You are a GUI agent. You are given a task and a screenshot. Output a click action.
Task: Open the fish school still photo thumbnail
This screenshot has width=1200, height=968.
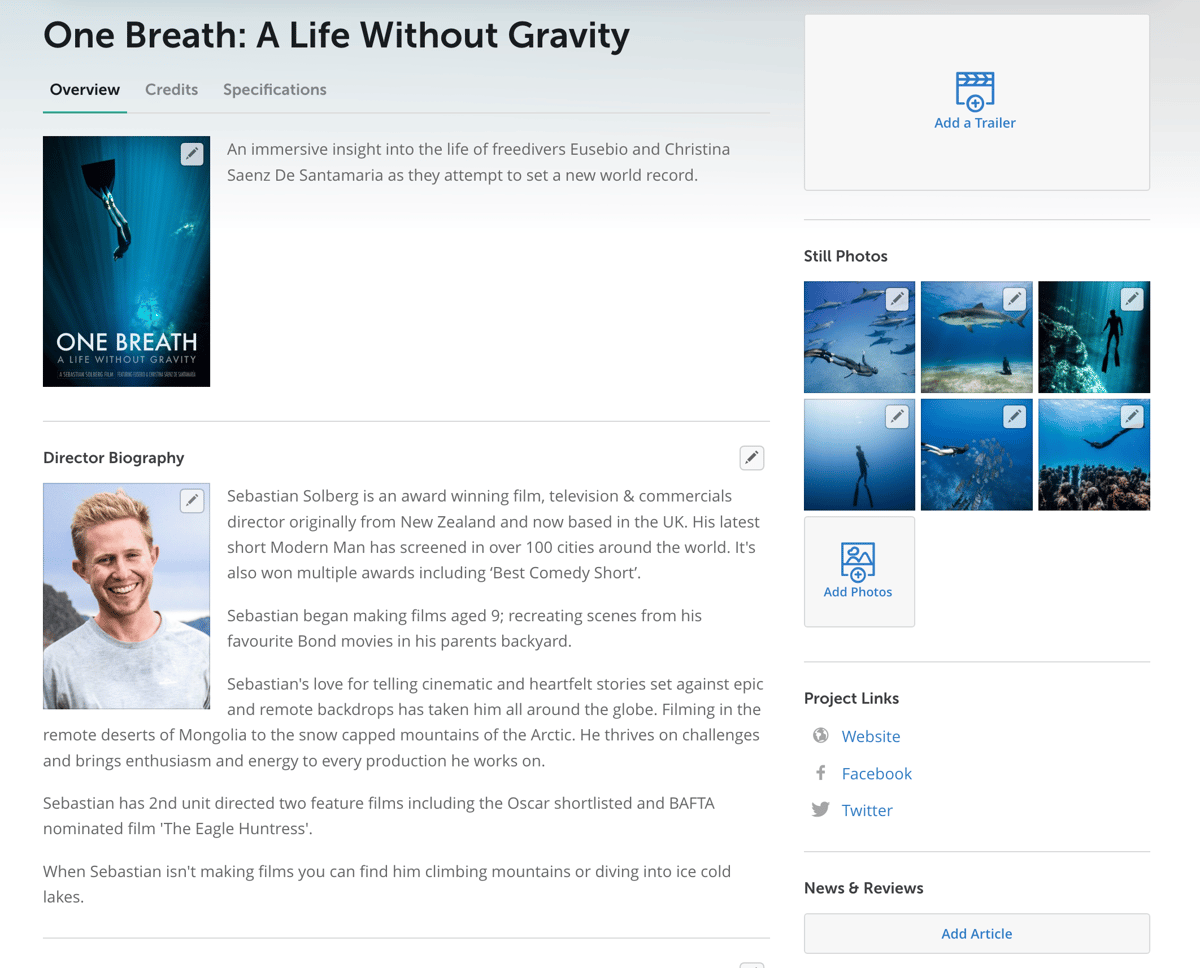(x=977, y=455)
